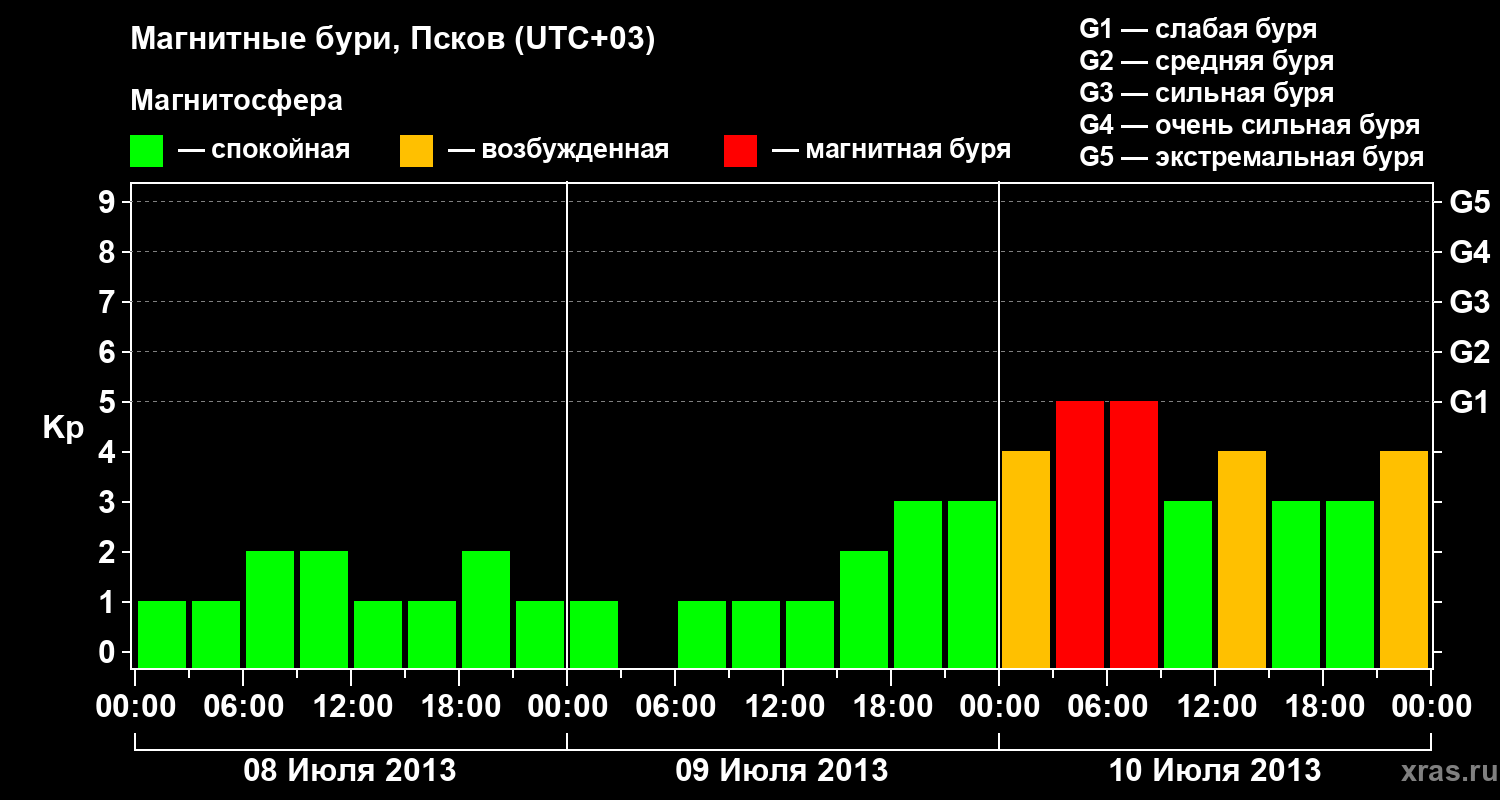Viewport: 1500px width, 800px height.
Task: Click the 'Kp' axis label
Action: tap(63, 428)
